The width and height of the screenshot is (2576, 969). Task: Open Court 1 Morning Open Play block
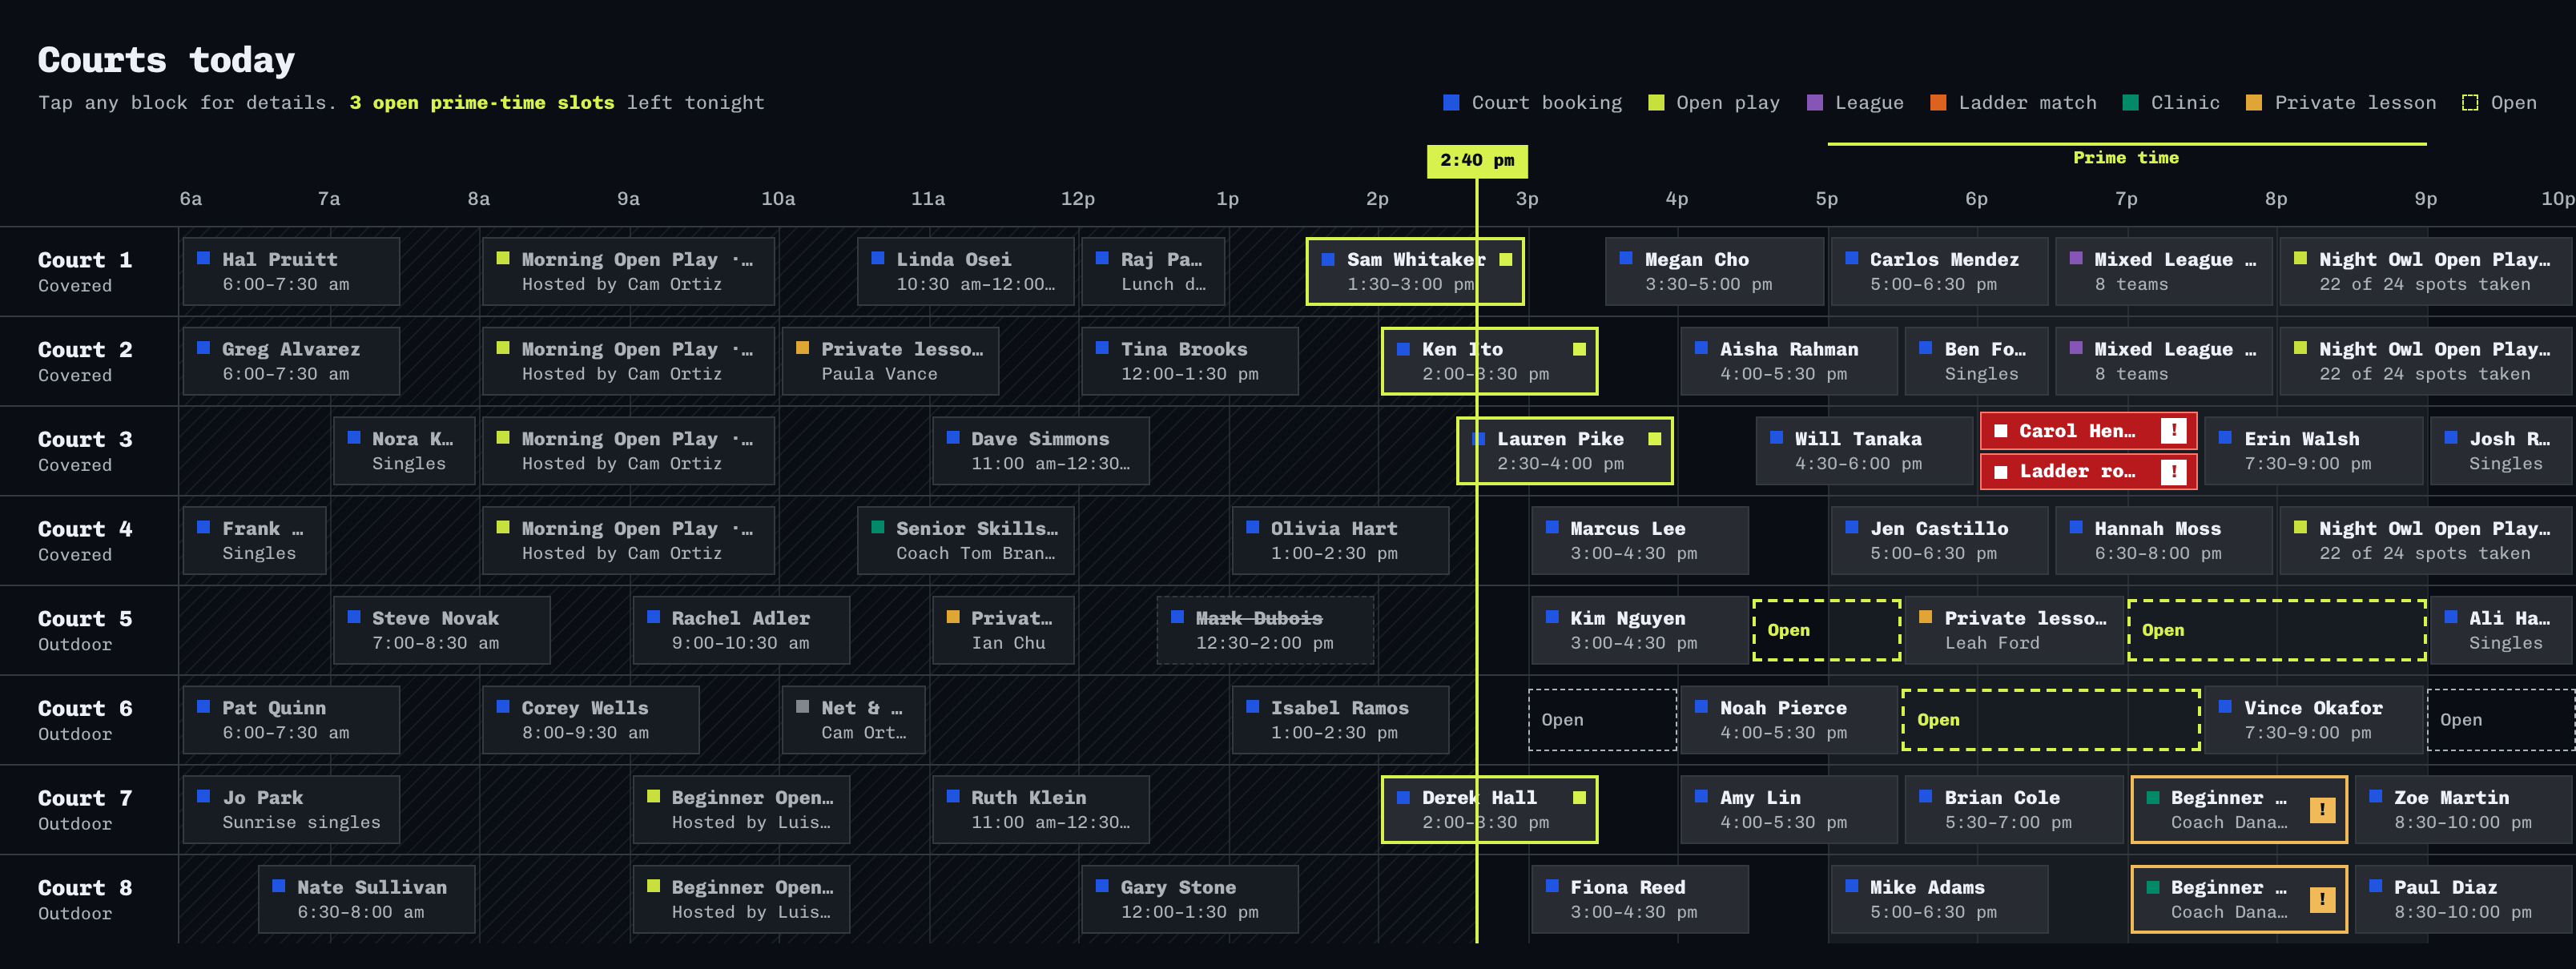pos(628,271)
